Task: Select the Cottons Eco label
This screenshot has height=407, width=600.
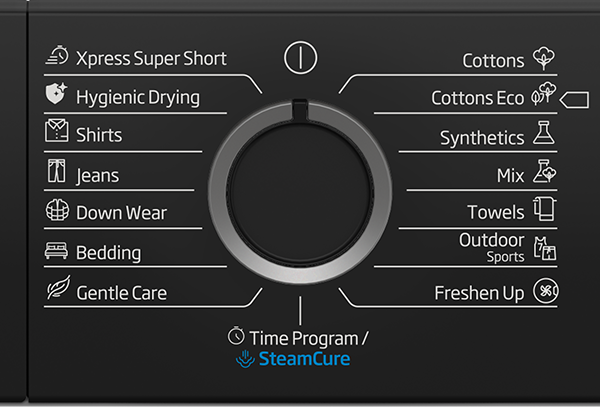Action: [477, 98]
